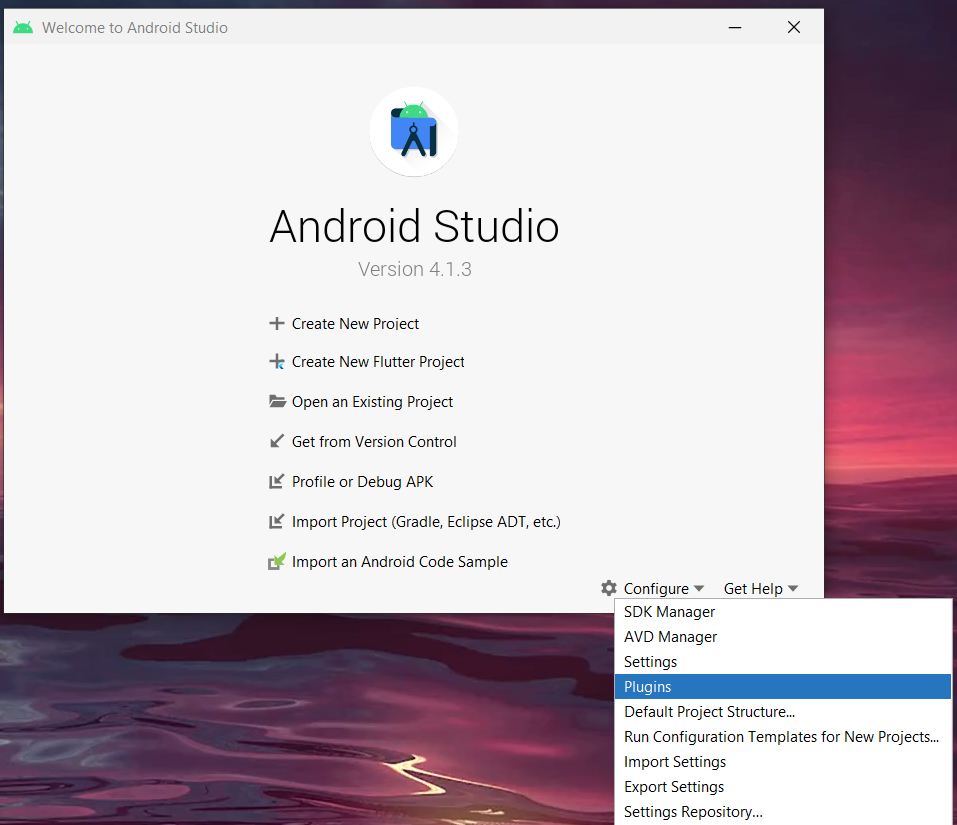Screen dimensions: 957x825
Task: Choose Settings in the Configure menu
Action: point(782,661)
